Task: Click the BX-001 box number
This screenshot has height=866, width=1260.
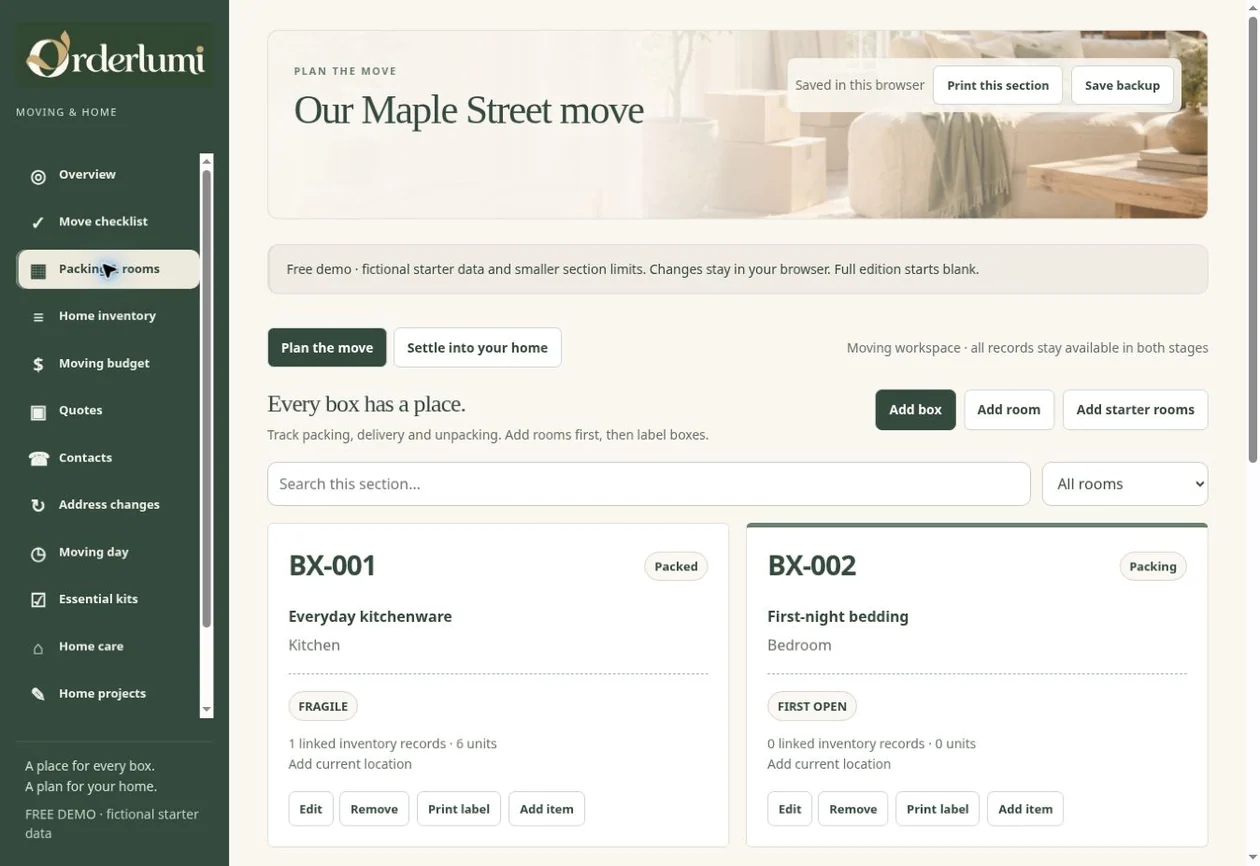Action: (332, 566)
